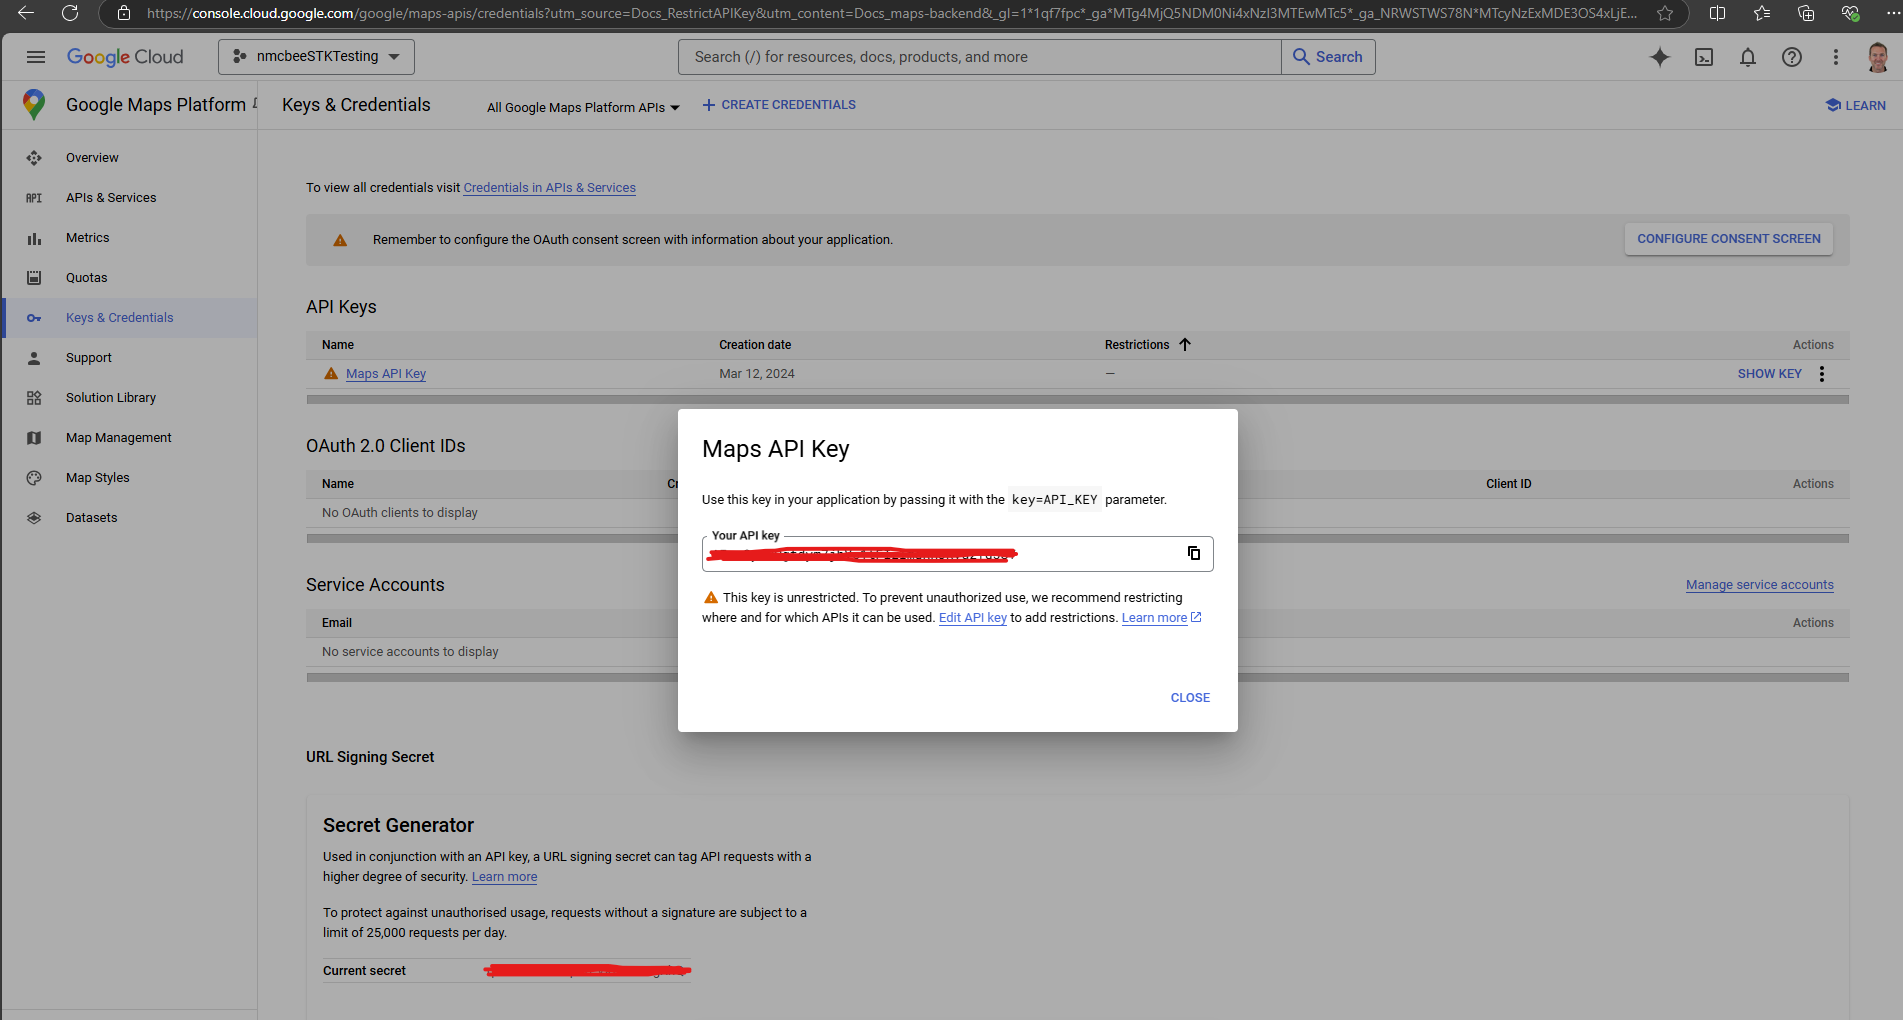This screenshot has width=1903, height=1020.
Task: Open your account avatar in the top bar
Action: (1878, 57)
